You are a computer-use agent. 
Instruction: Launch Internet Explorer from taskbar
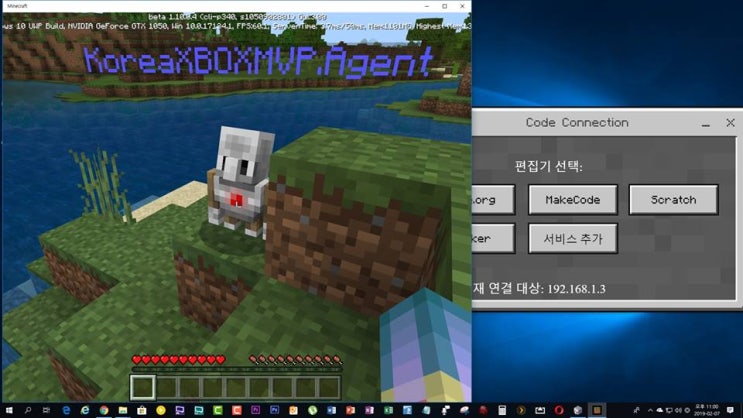click(85, 410)
